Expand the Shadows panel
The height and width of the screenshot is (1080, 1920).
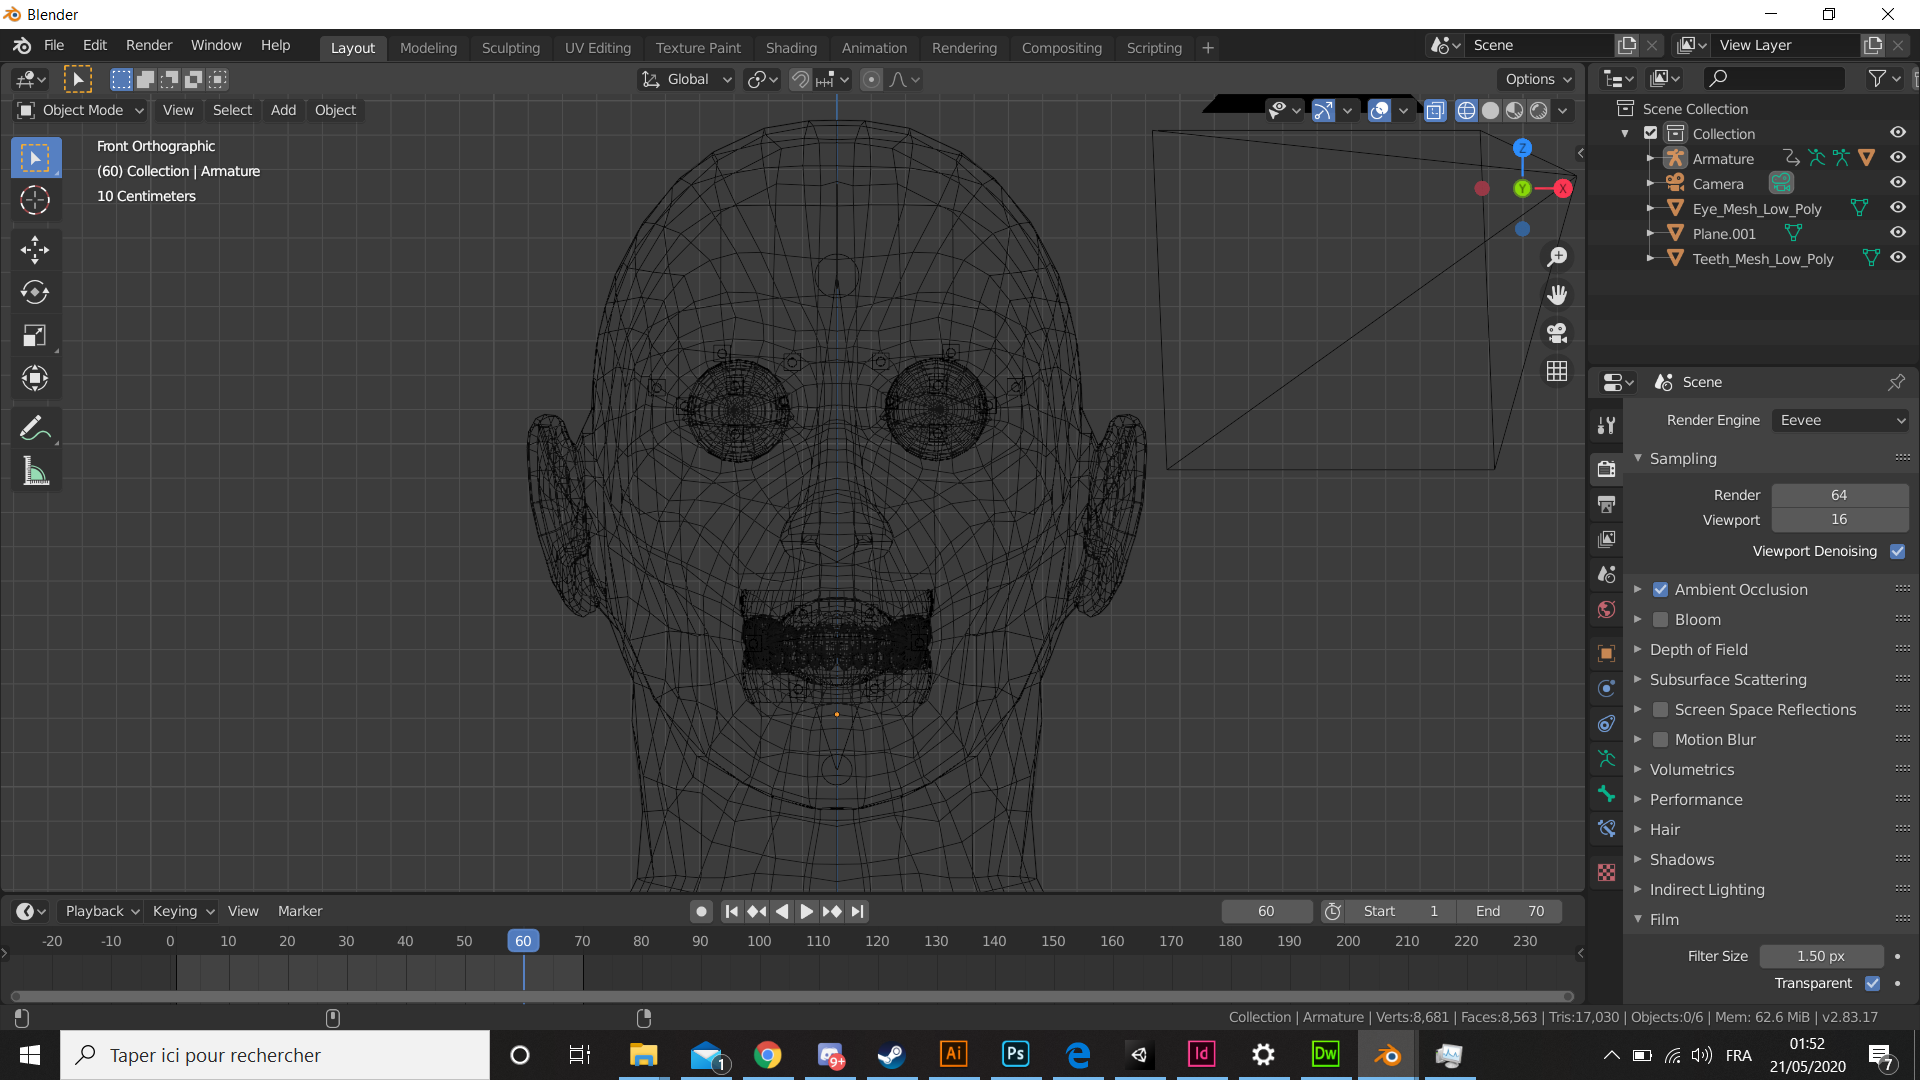(x=1682, y=860)
